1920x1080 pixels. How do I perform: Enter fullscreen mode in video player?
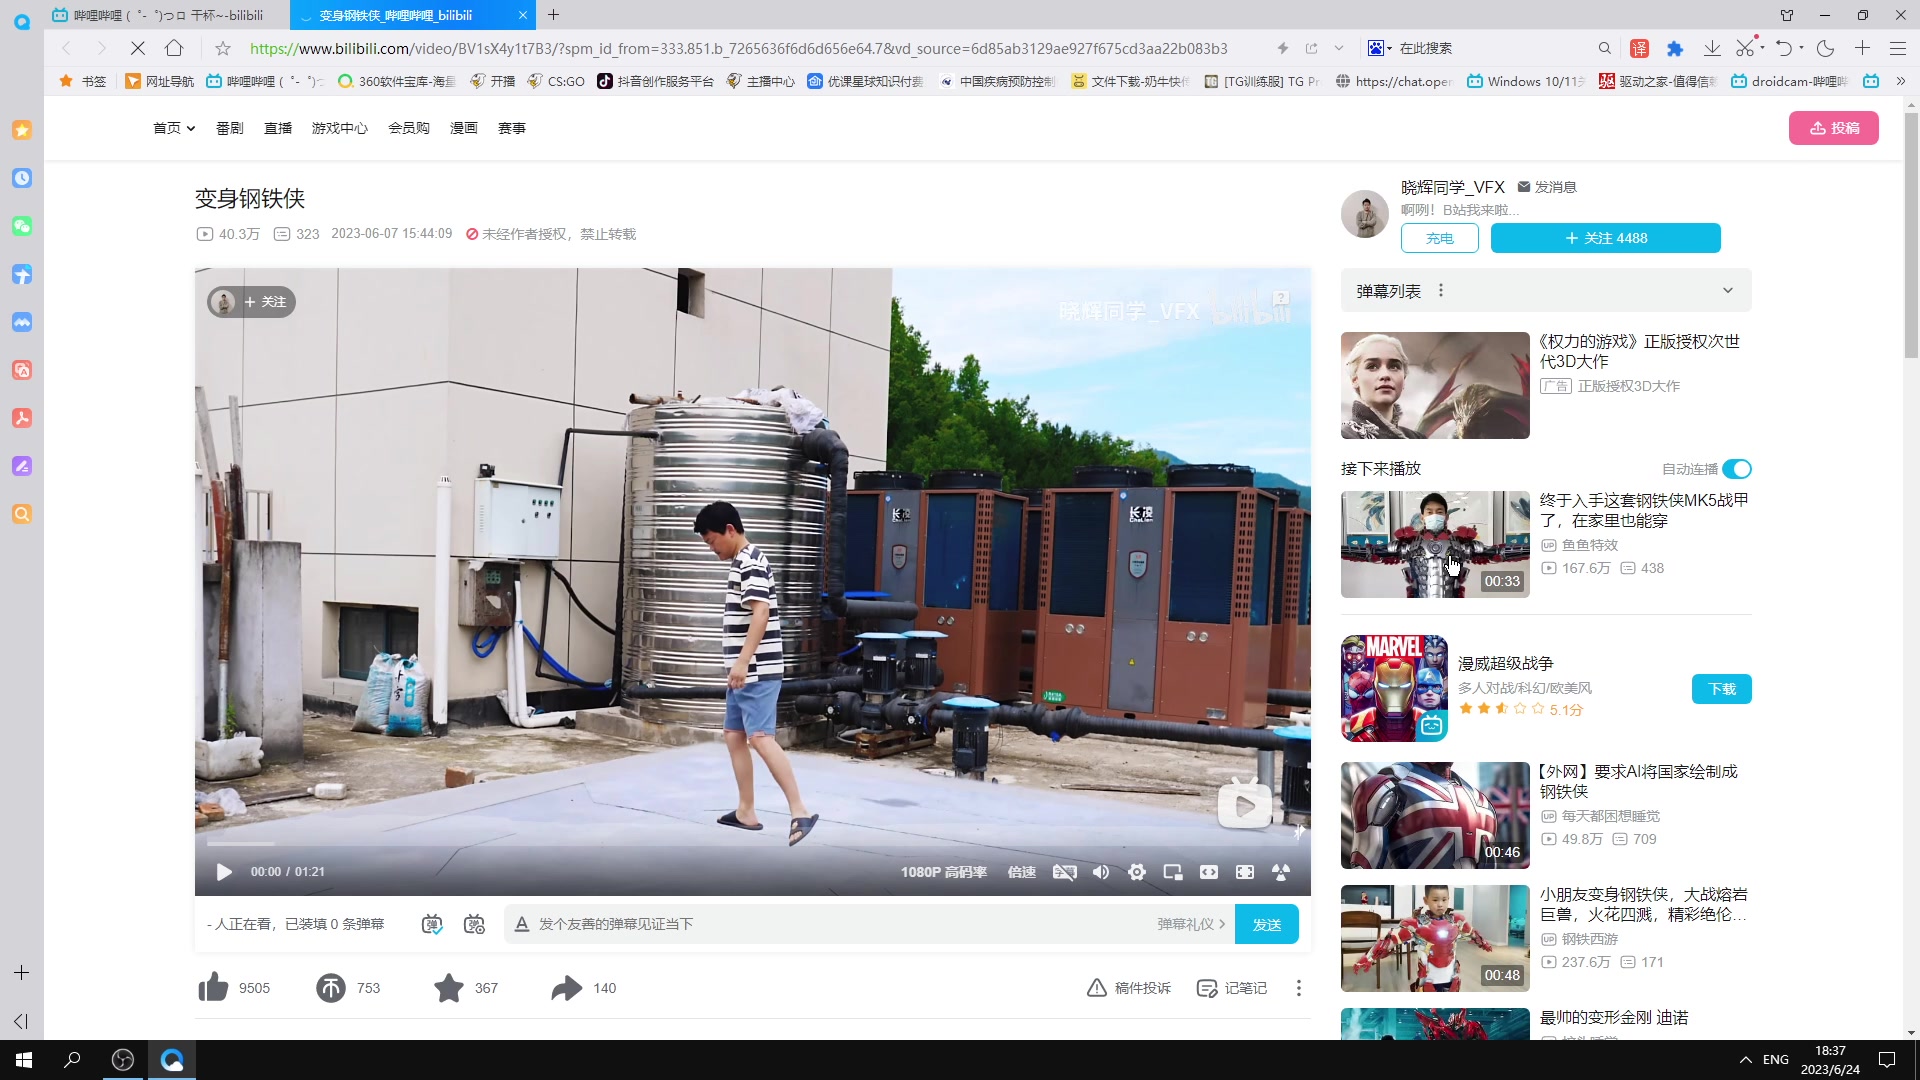click(x=1245, y=872)
